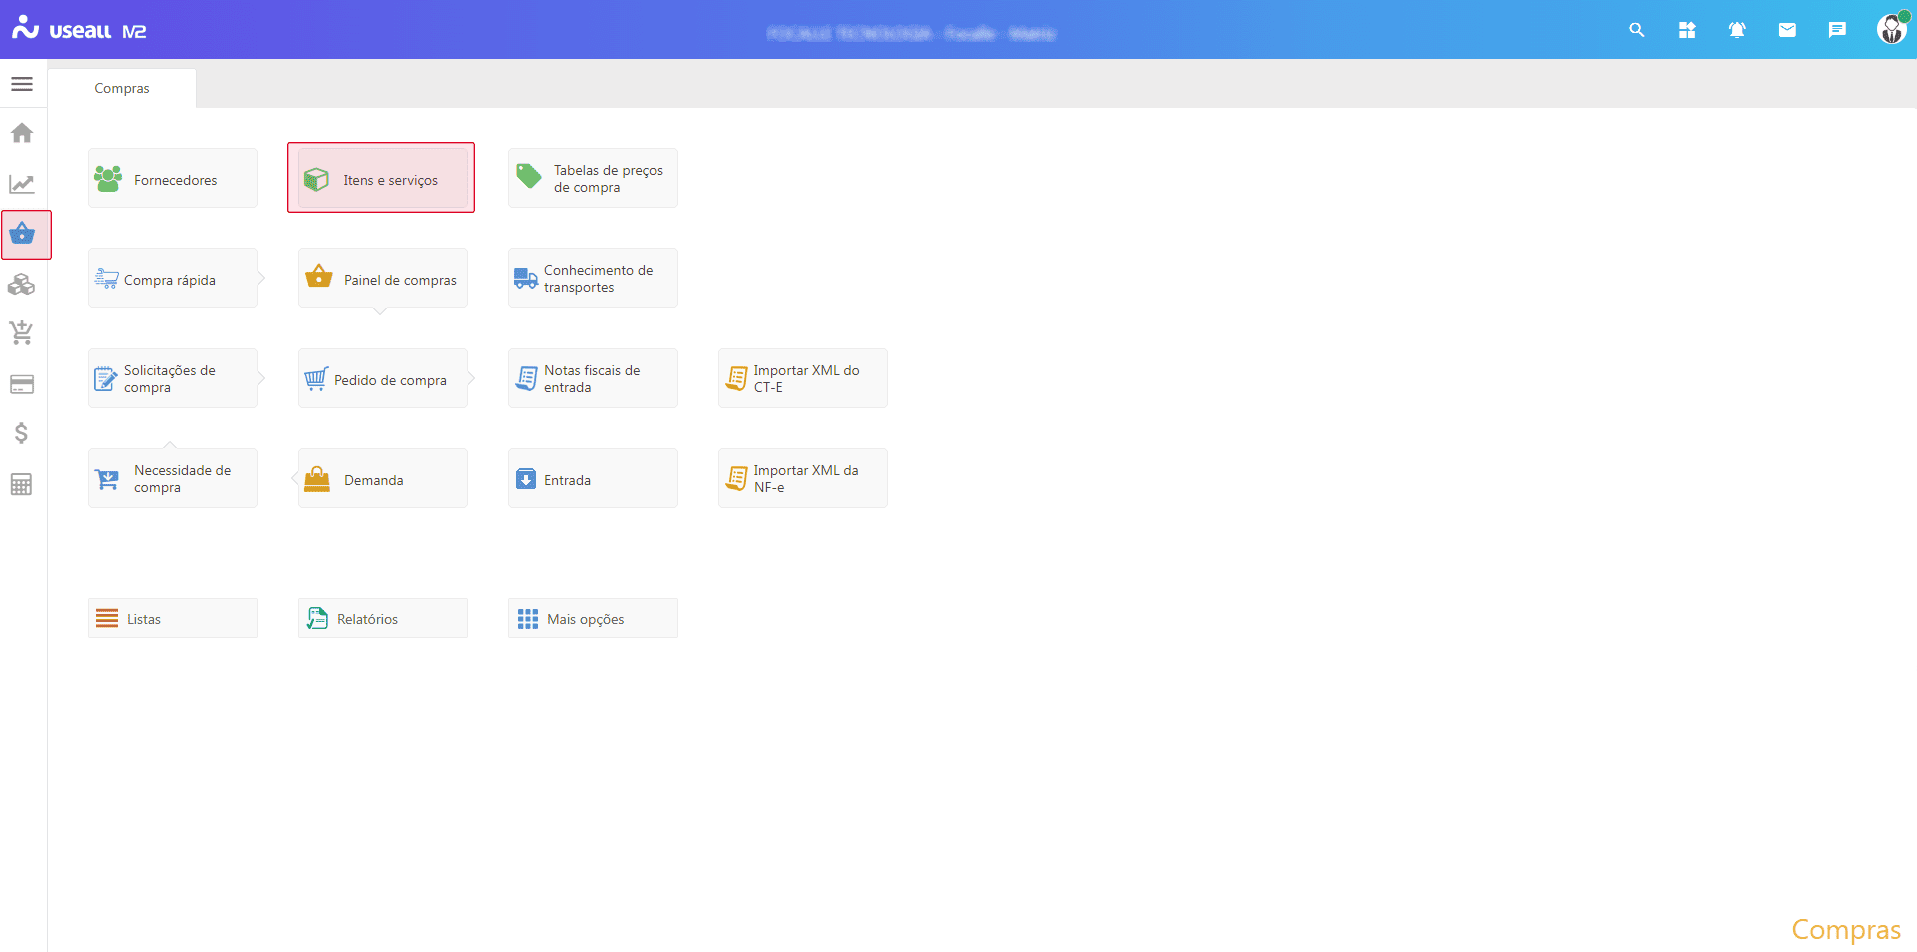Image resolution: width=1917 pixels, height=952 pixels.
Task: Go to the Home icon in sidebar
Action: pos(22,133)
